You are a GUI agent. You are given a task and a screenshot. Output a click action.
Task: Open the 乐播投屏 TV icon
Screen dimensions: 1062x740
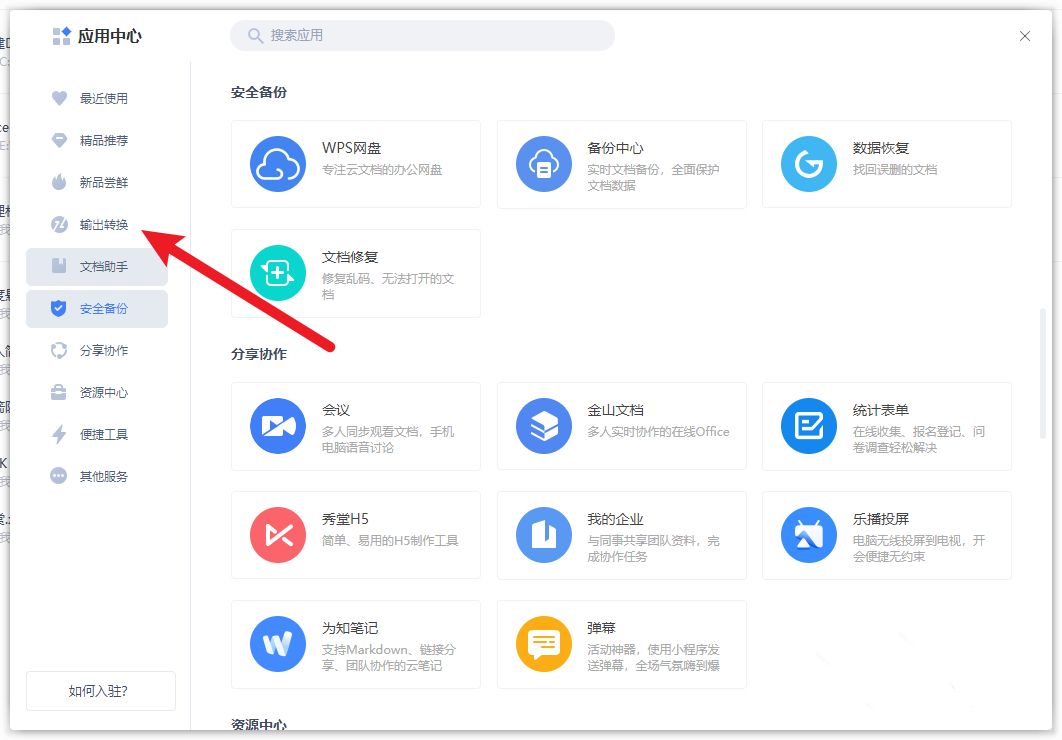click(x=809, y=535)
